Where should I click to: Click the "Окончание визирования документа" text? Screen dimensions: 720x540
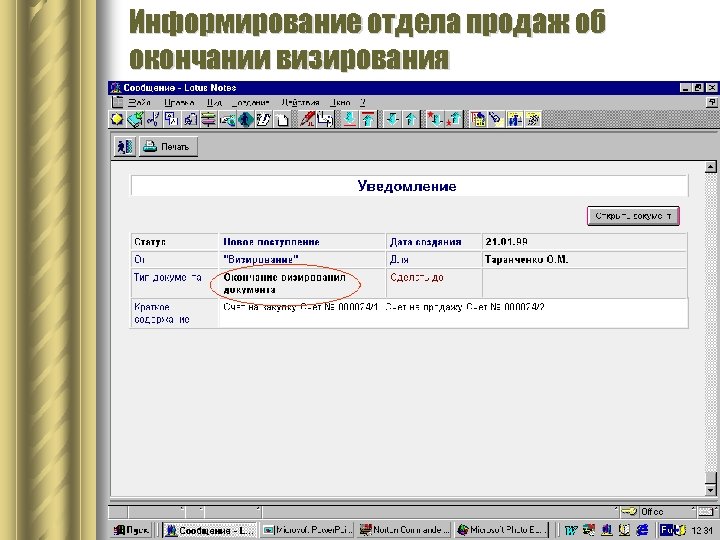point(284,284)
